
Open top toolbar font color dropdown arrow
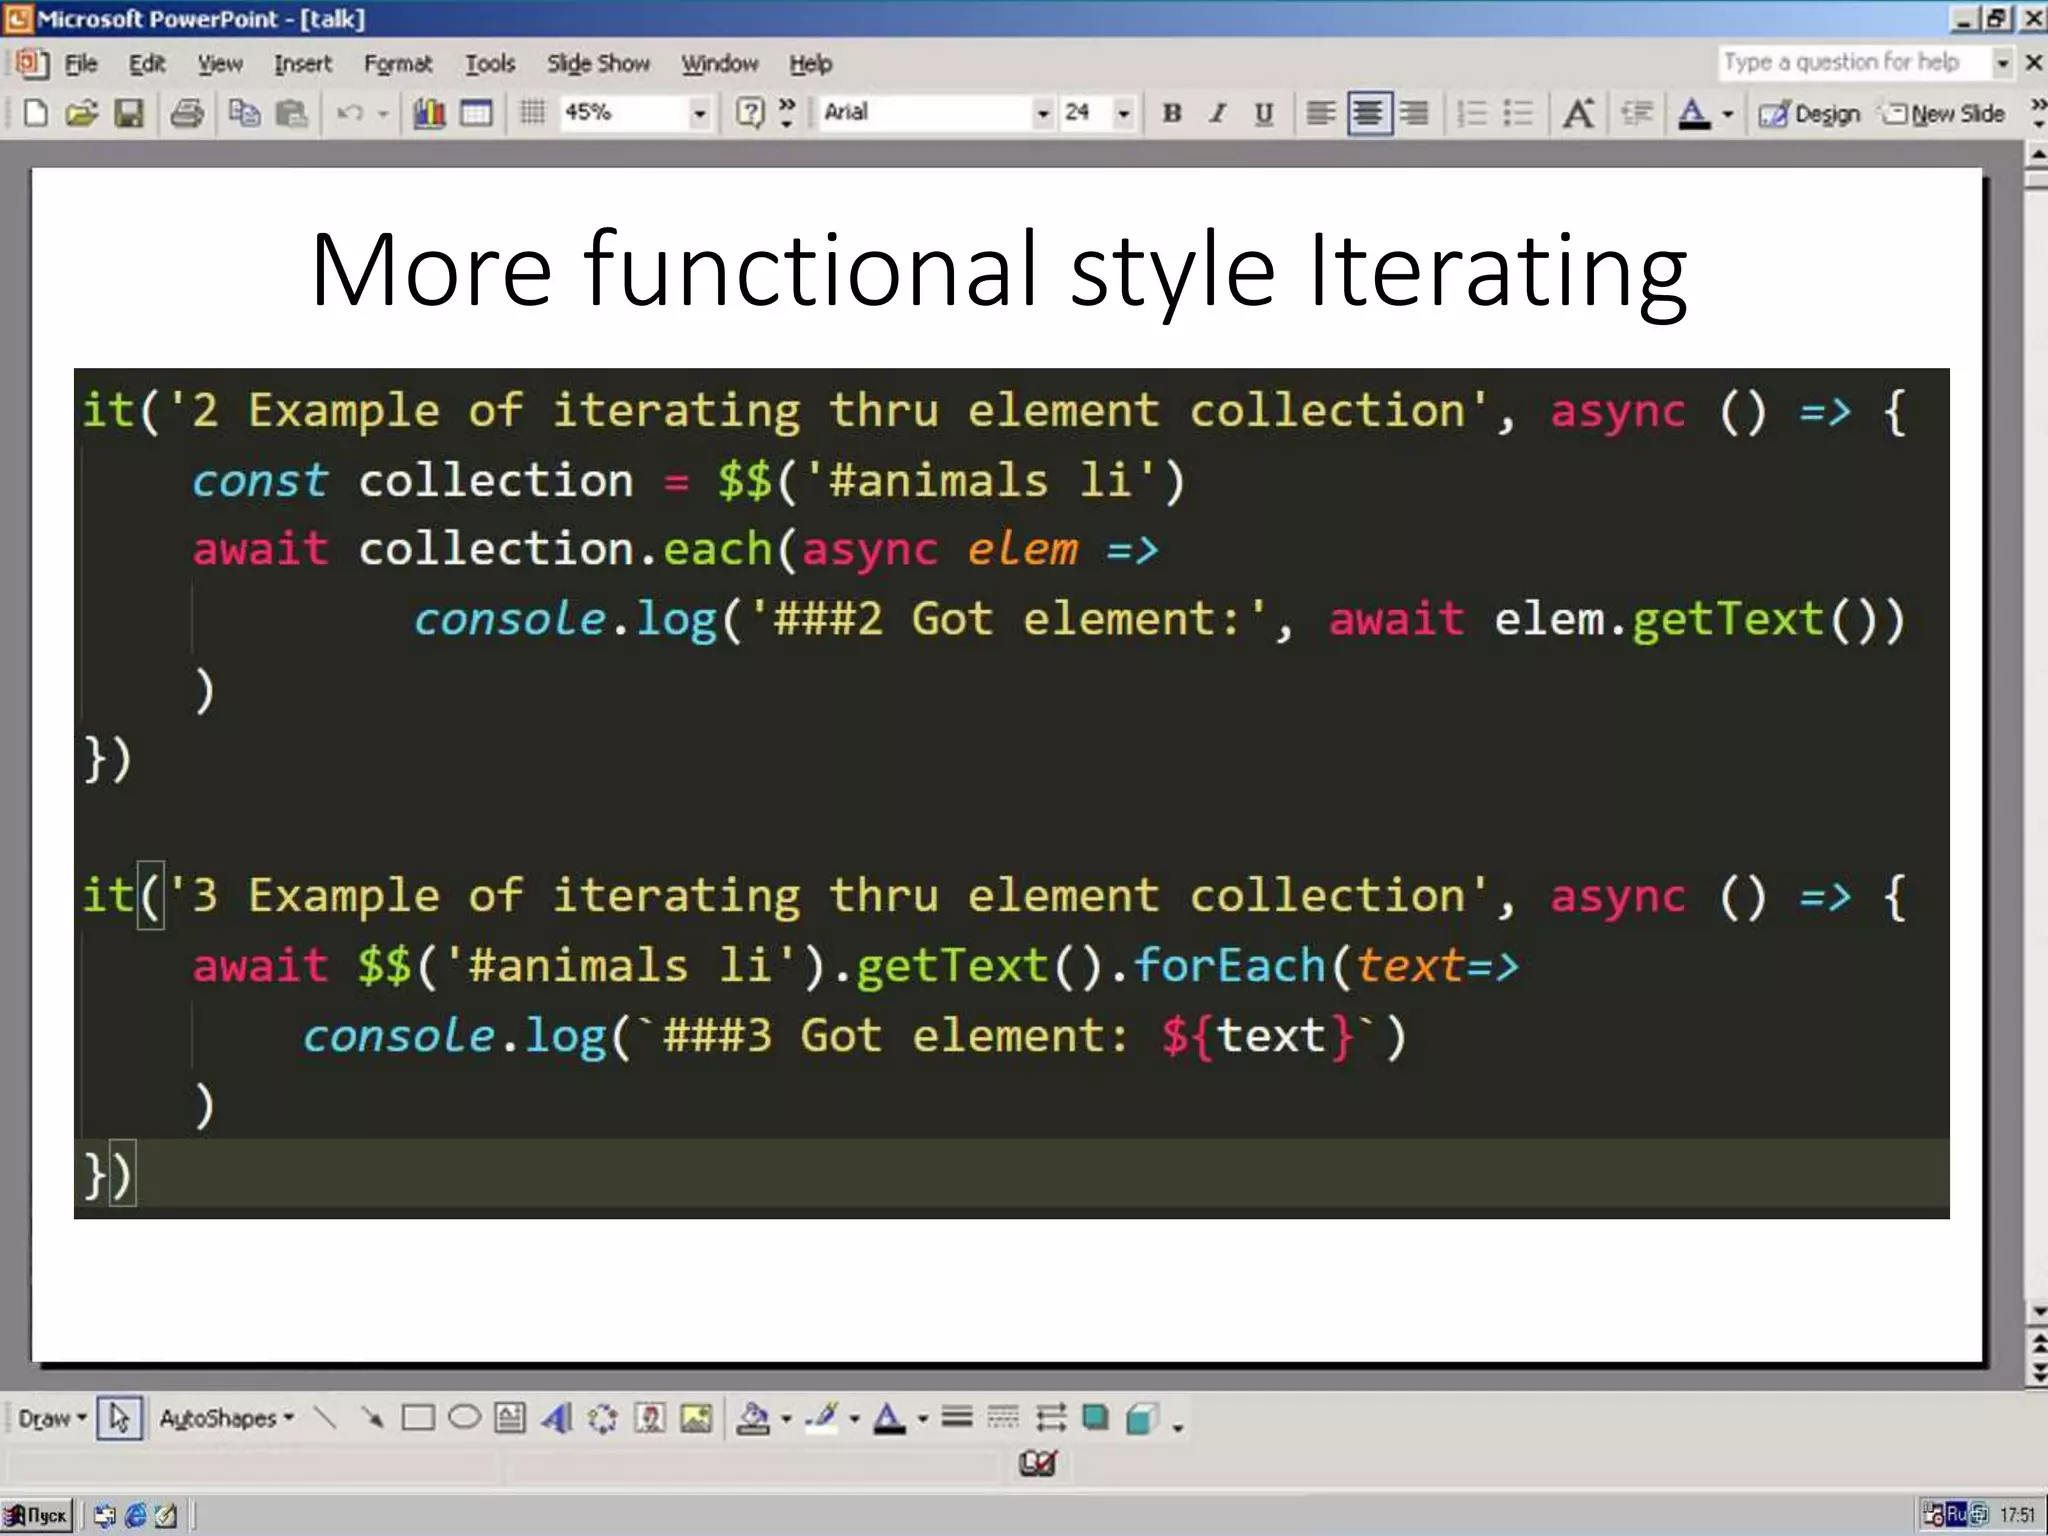(x=1727, y=113)
